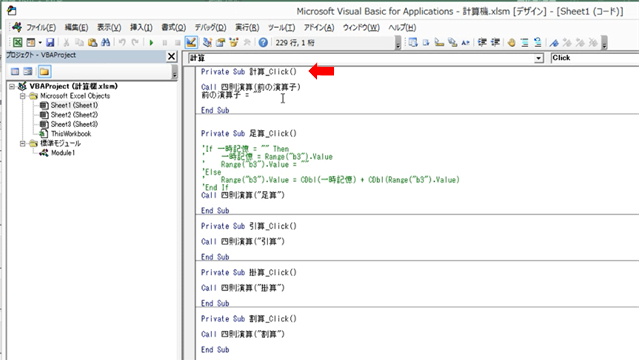This screenshot has height=360, width=640.
Task: Click the Reset (stop) icon
Action: coord(178,42)
